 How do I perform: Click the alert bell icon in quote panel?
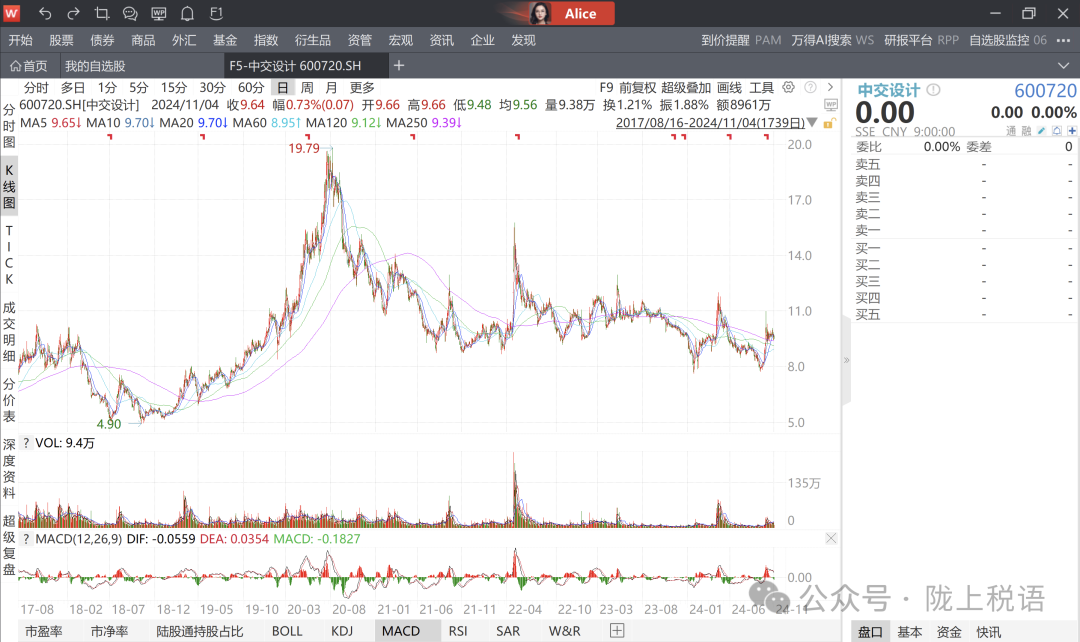pyautogui.click(x=1057, y=131)
